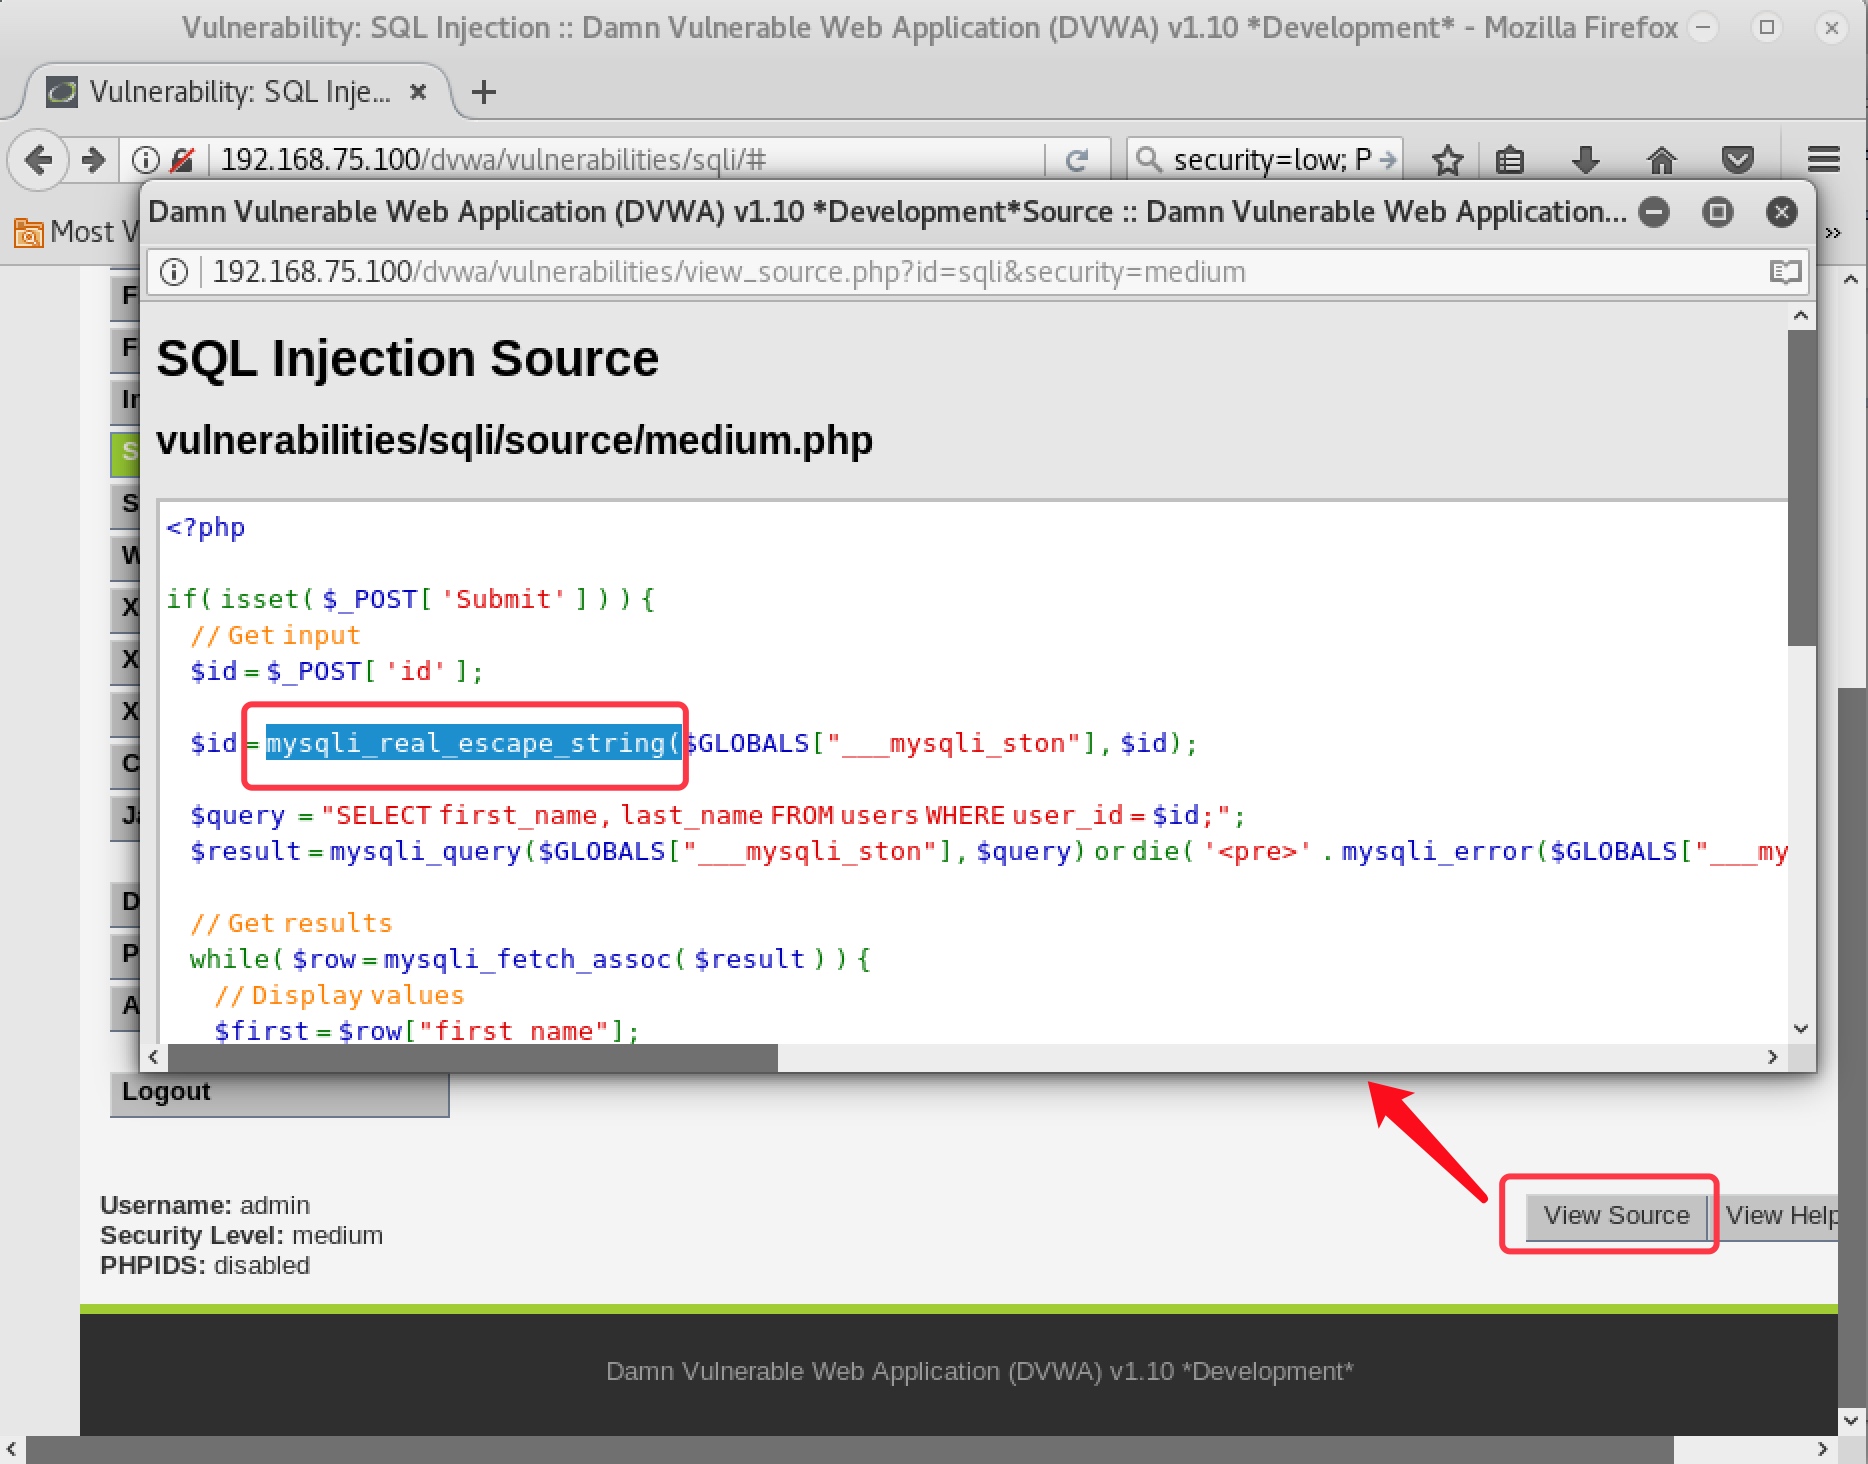This screenshot has height=1464, width=1868.
Task: Show site information in main Firefox window
Action: point(146,160)
